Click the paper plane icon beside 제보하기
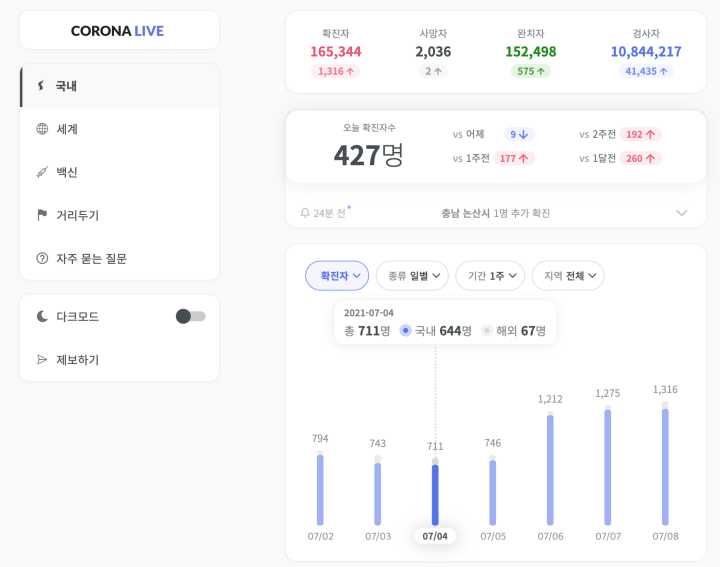 [x=42, y=359]
